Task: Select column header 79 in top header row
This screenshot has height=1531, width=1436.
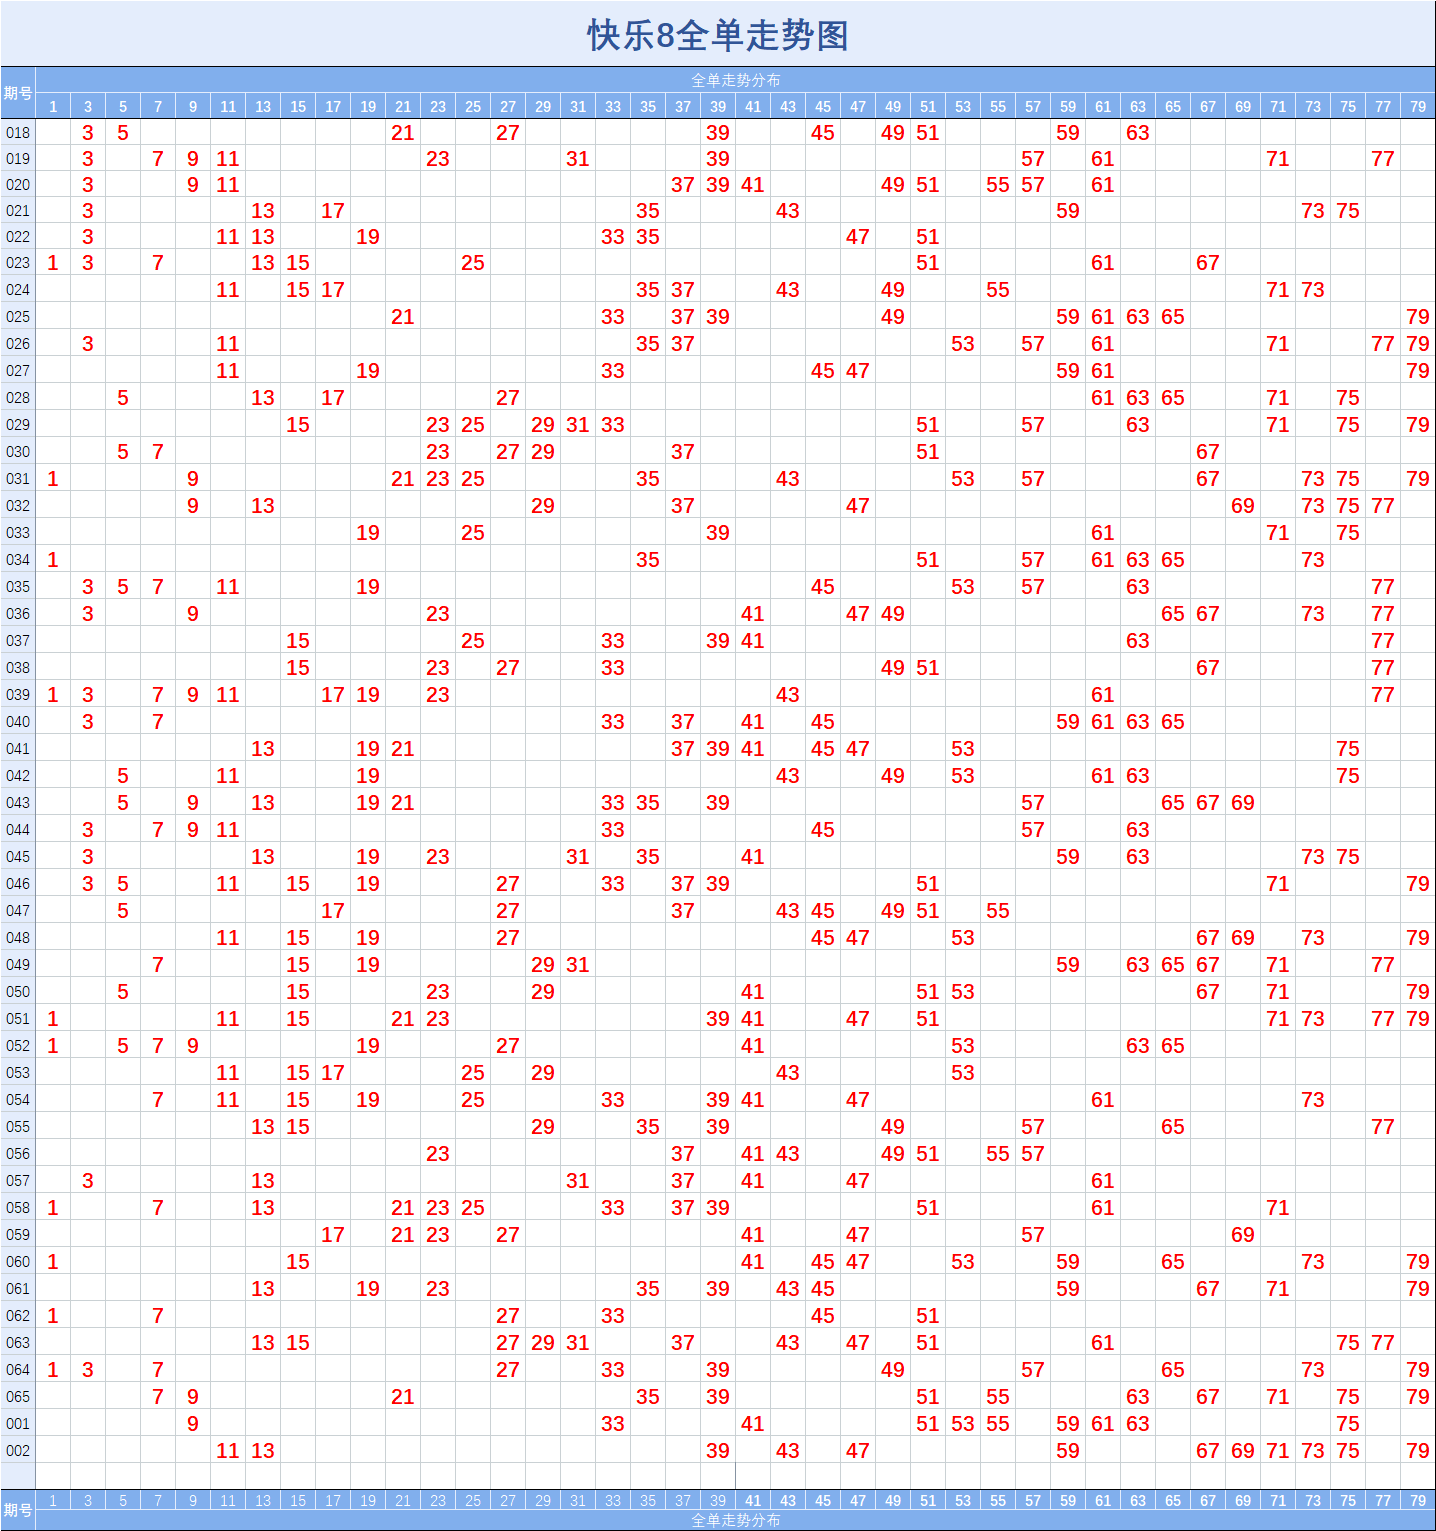Action: point(1418,106)
